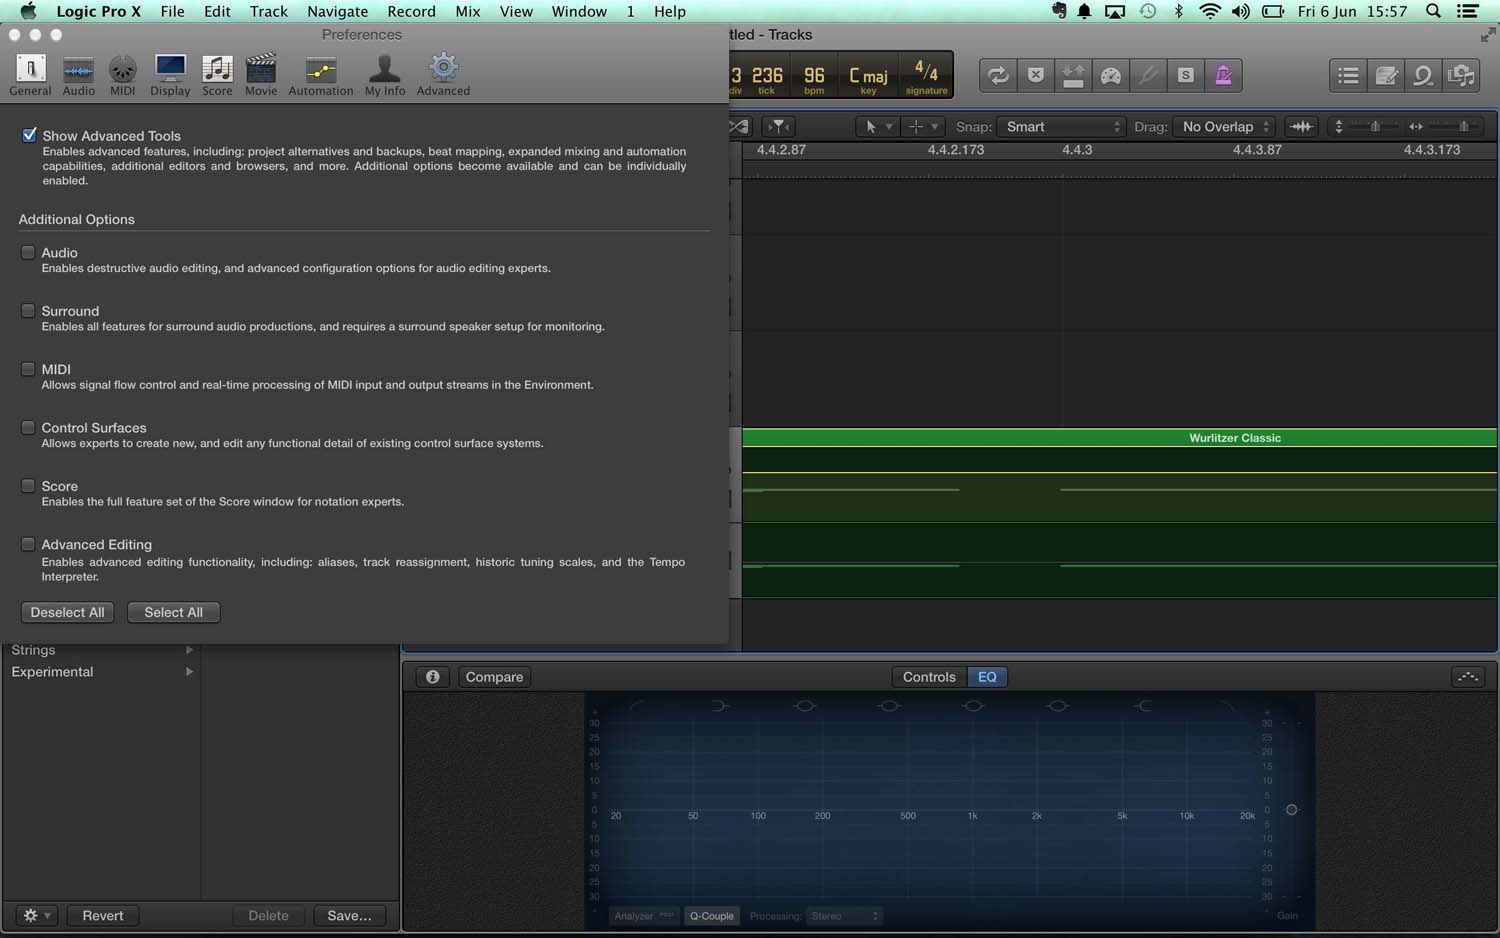Click the Select All button
Viewport: 1500px width, 938px height.
(173, 612)
